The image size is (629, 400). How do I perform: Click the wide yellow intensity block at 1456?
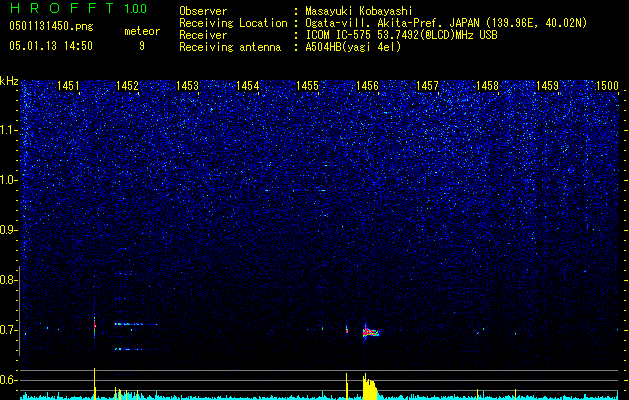[370, 387]
